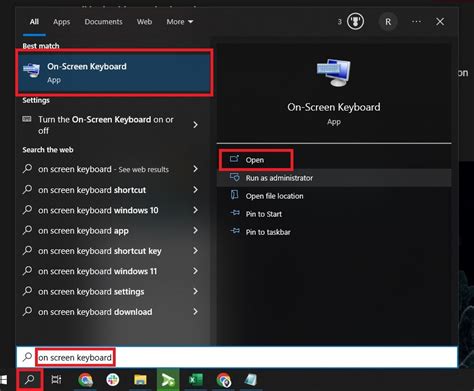474x391 pixels.
Task: Expand the More filter dropdown
Action: pyautogui.click(x=180, y=22)
